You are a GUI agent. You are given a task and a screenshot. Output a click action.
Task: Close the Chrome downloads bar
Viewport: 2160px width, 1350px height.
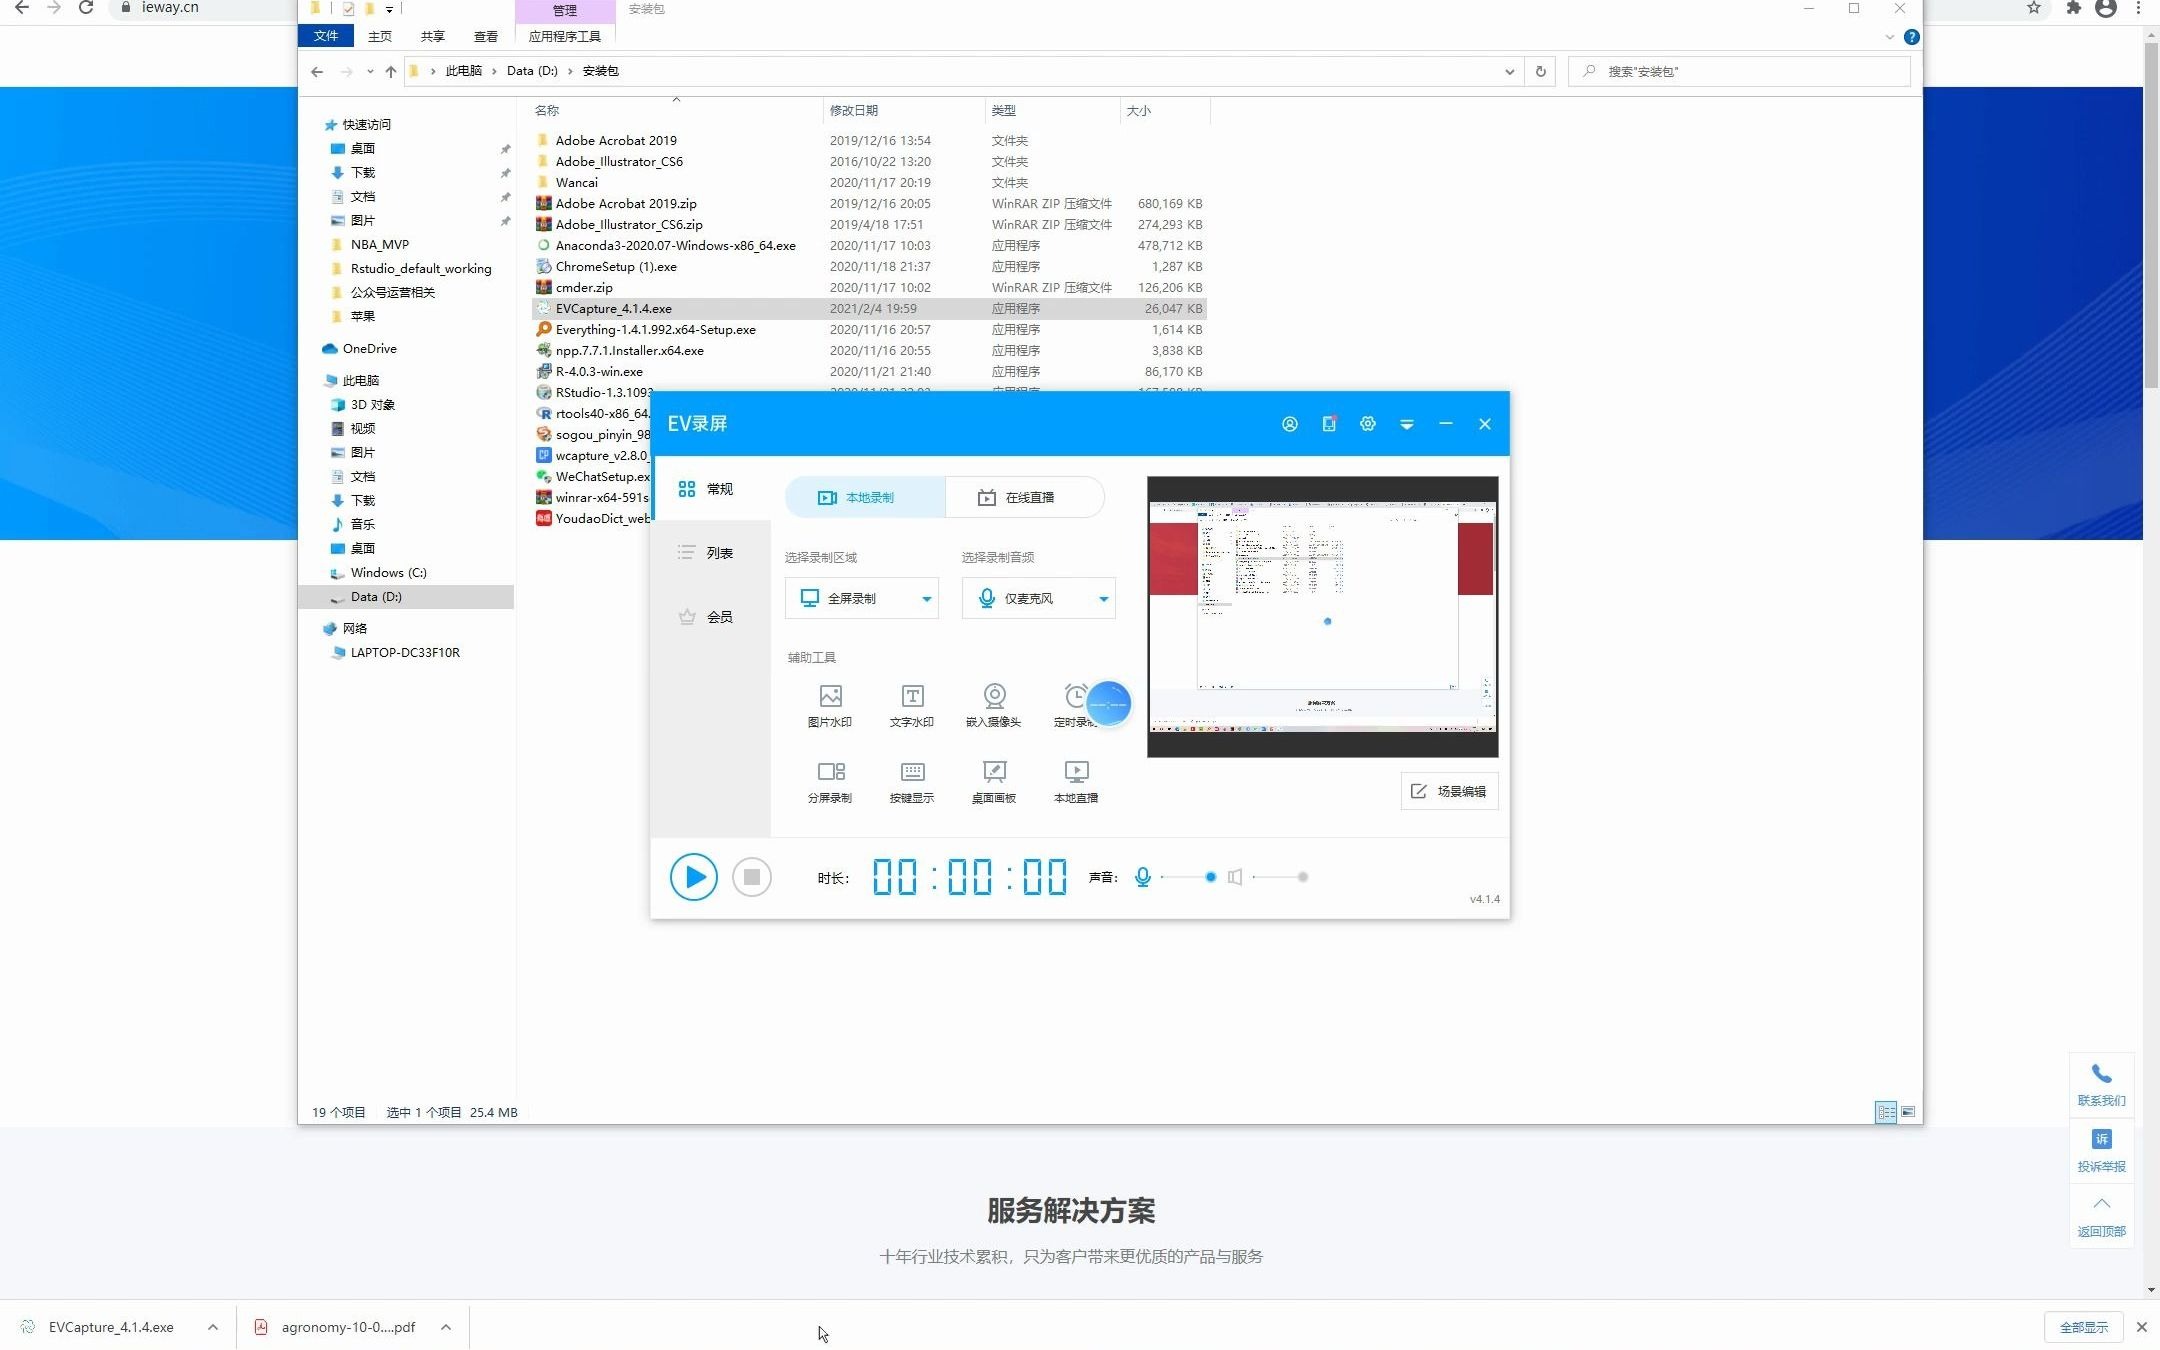tap(2142, 1327)
